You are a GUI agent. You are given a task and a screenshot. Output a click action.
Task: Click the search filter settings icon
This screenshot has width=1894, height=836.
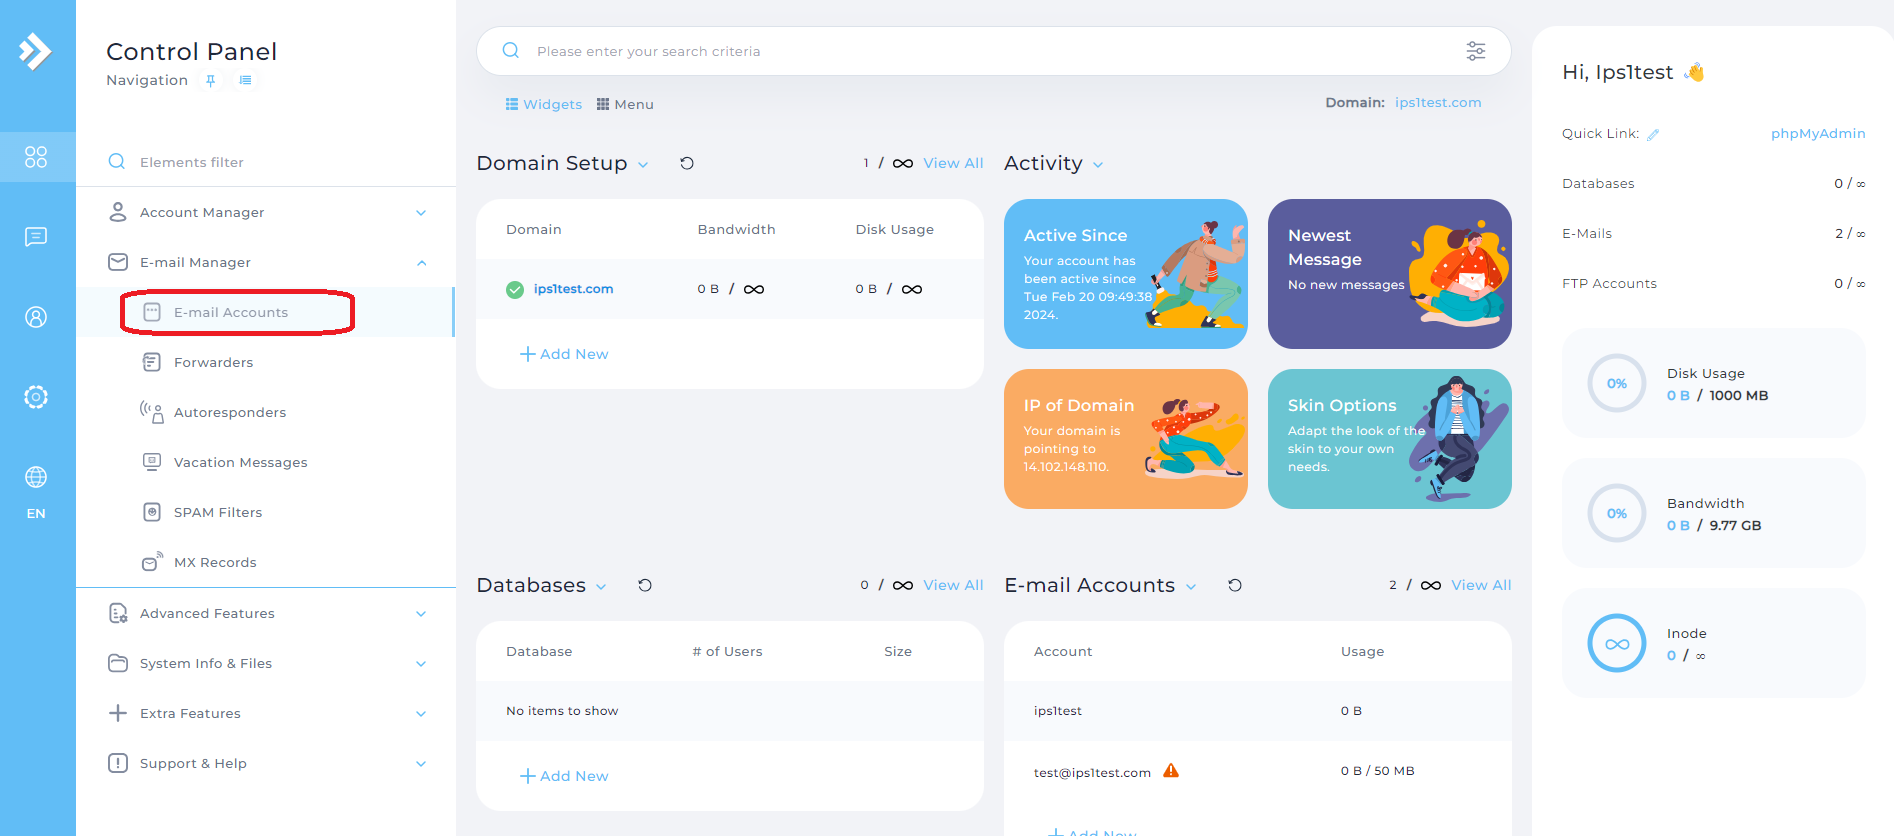(x=1475, y=51)
